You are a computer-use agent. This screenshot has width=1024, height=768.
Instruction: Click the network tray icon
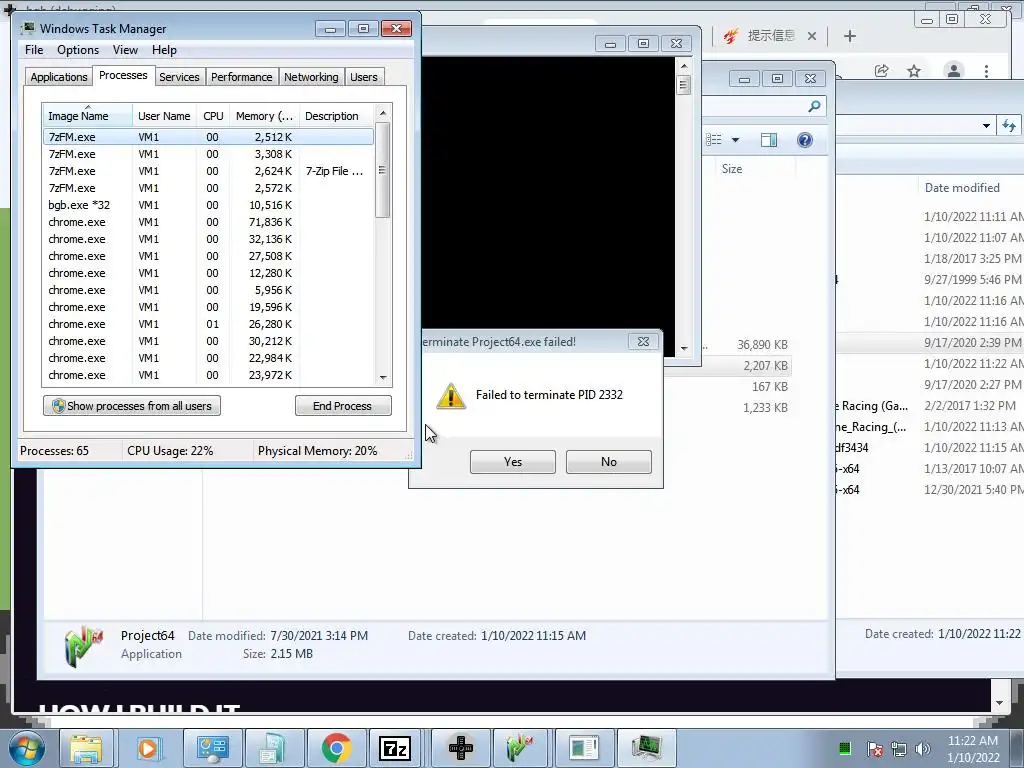point(899,749)
